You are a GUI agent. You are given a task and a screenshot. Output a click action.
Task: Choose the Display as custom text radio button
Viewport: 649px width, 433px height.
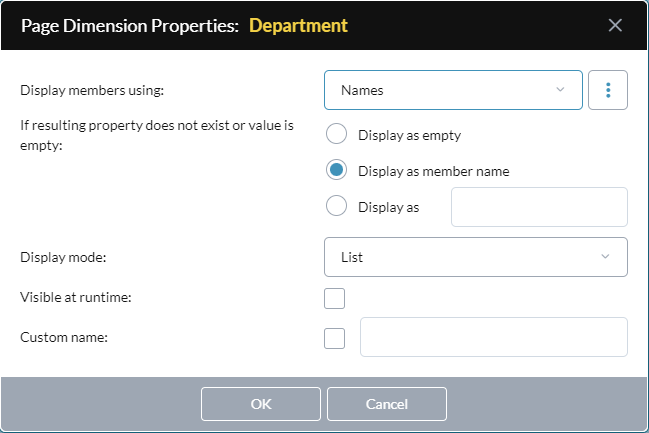336,206
